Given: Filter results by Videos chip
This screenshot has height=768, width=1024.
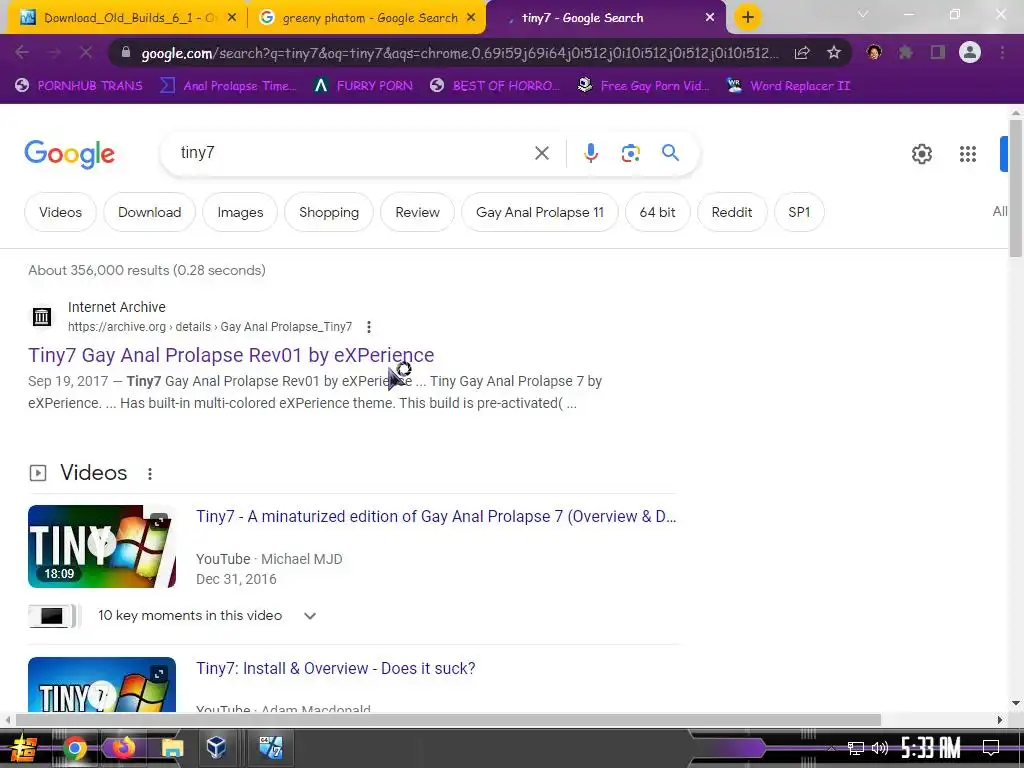Looking at the screenshot, I should 60,212.
